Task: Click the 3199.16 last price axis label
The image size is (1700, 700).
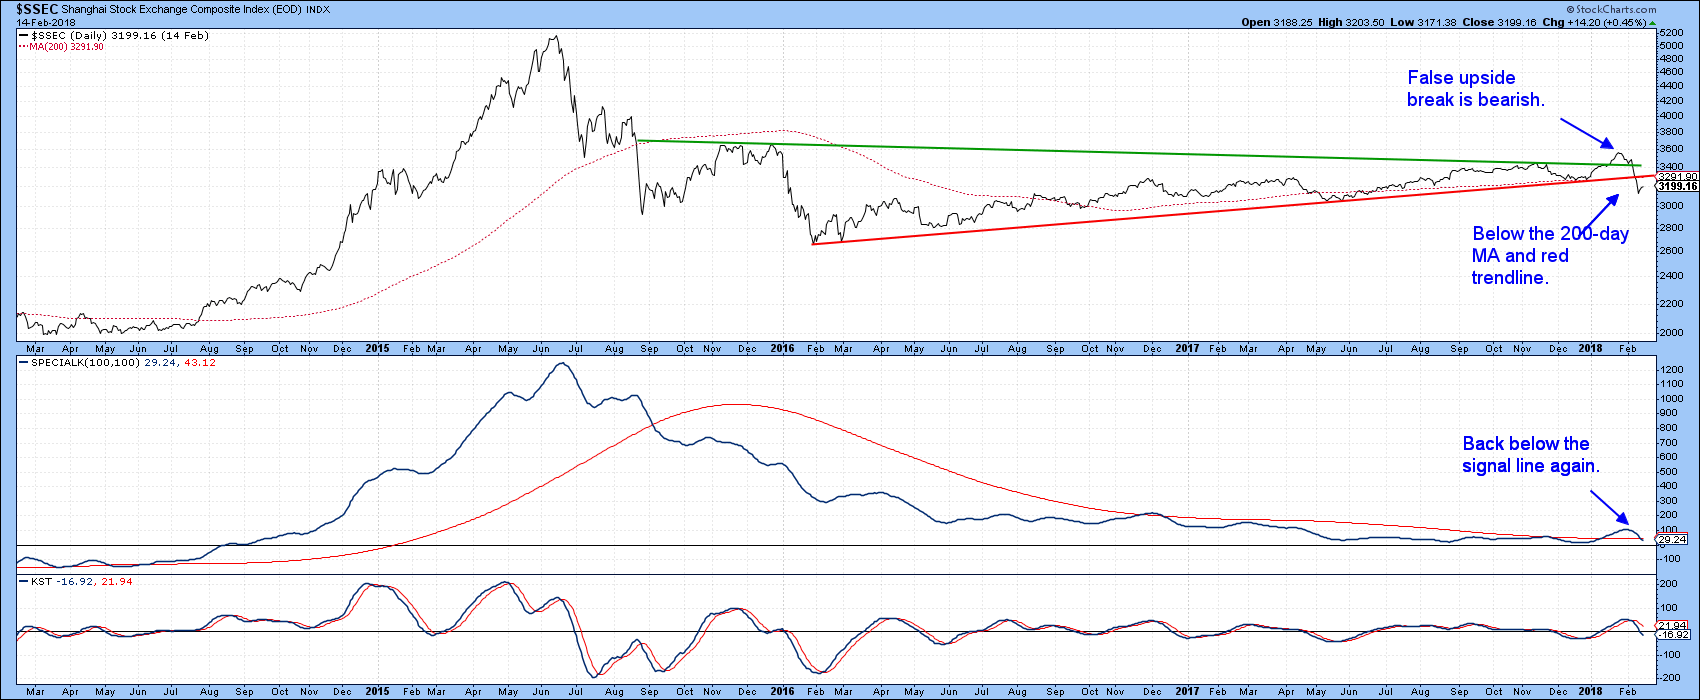Action: click(x=1675, y=186)
